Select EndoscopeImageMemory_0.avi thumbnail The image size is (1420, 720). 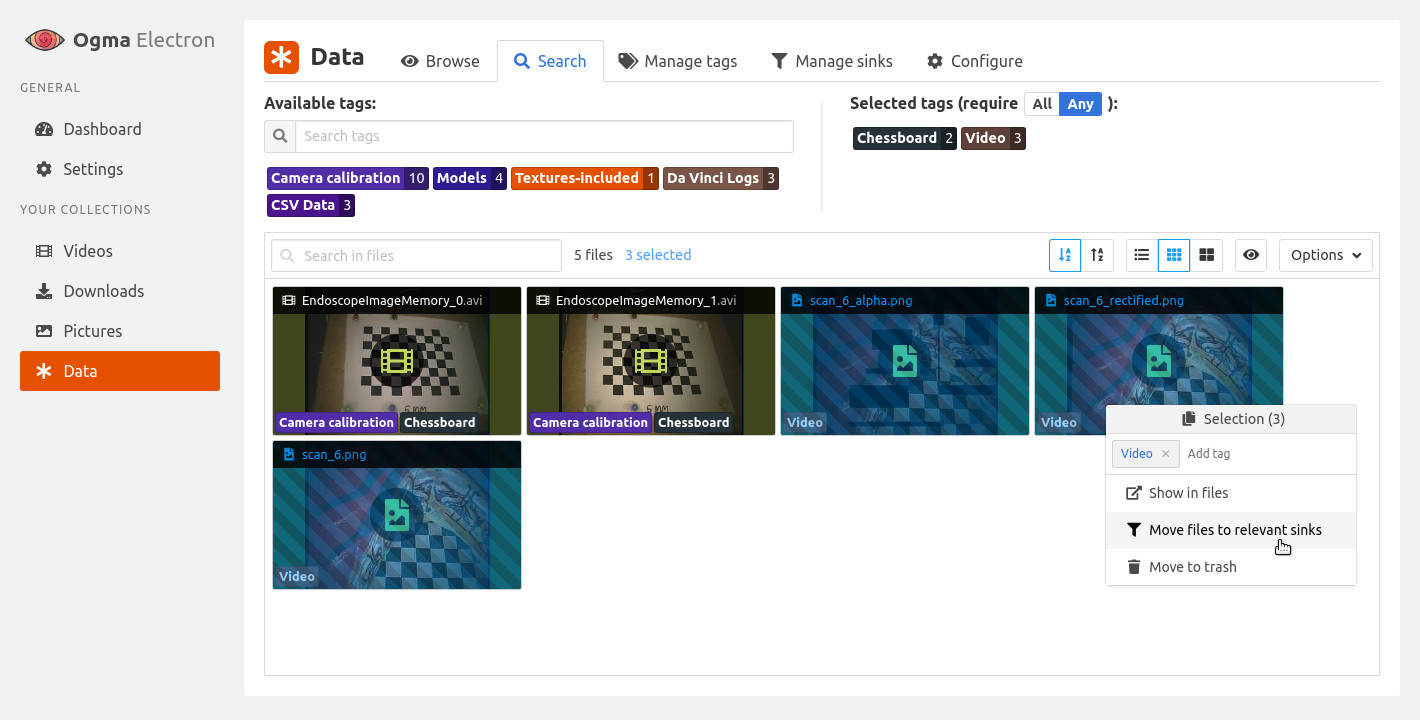397,361
